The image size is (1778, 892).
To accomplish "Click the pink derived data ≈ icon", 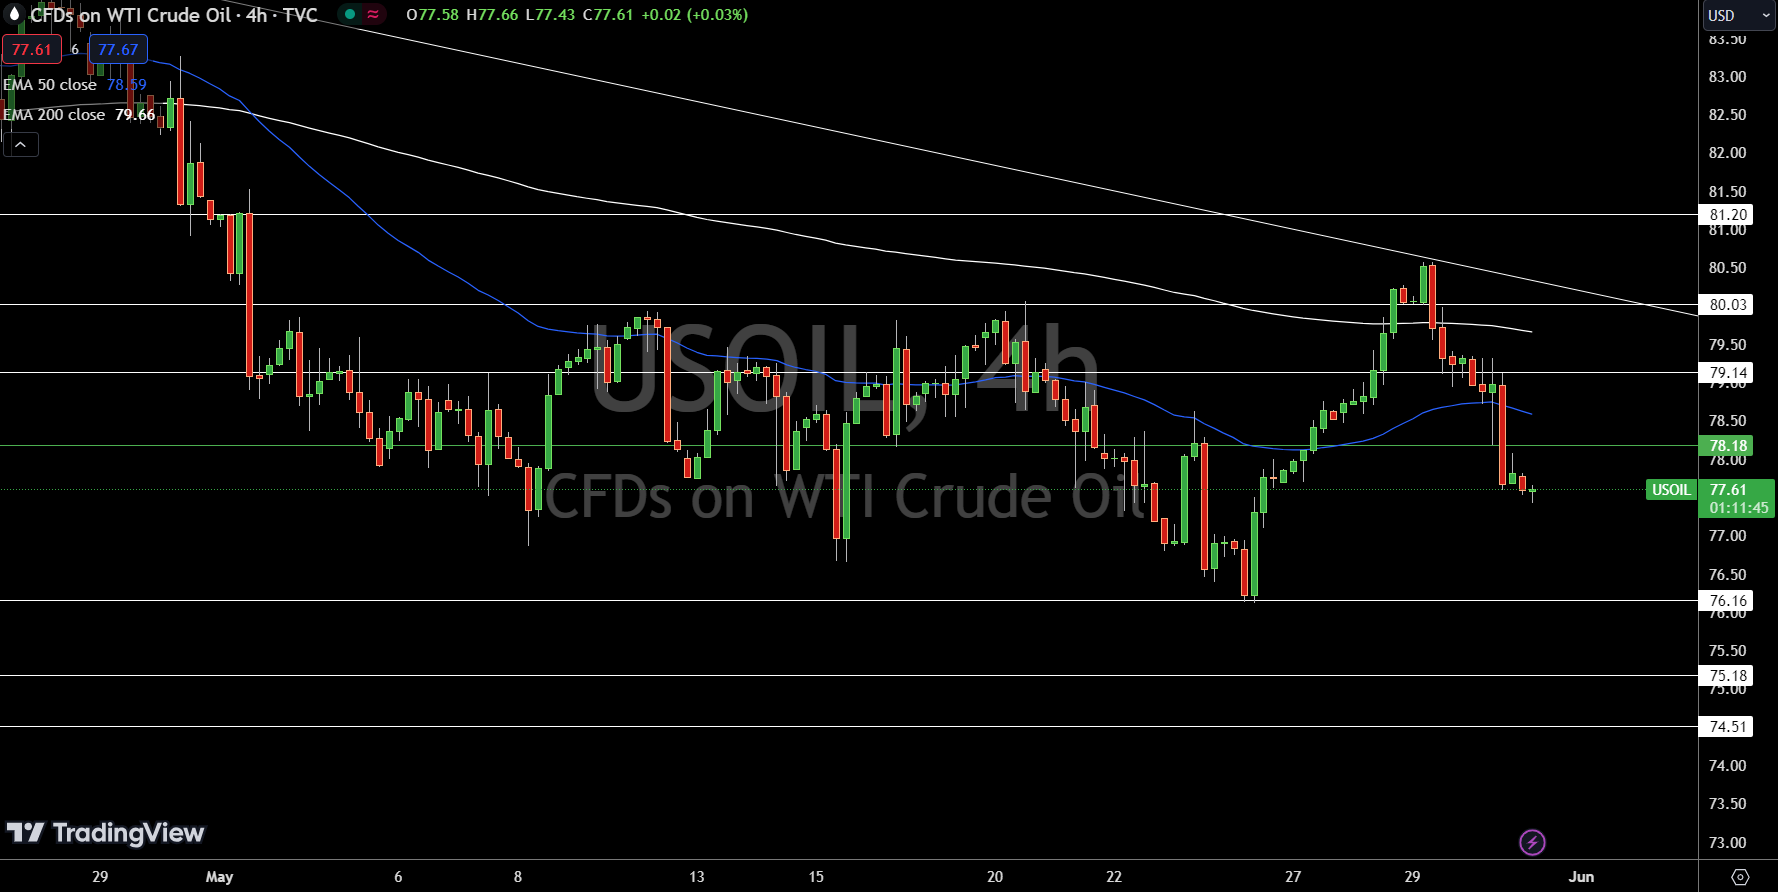I will click(373, 15).
